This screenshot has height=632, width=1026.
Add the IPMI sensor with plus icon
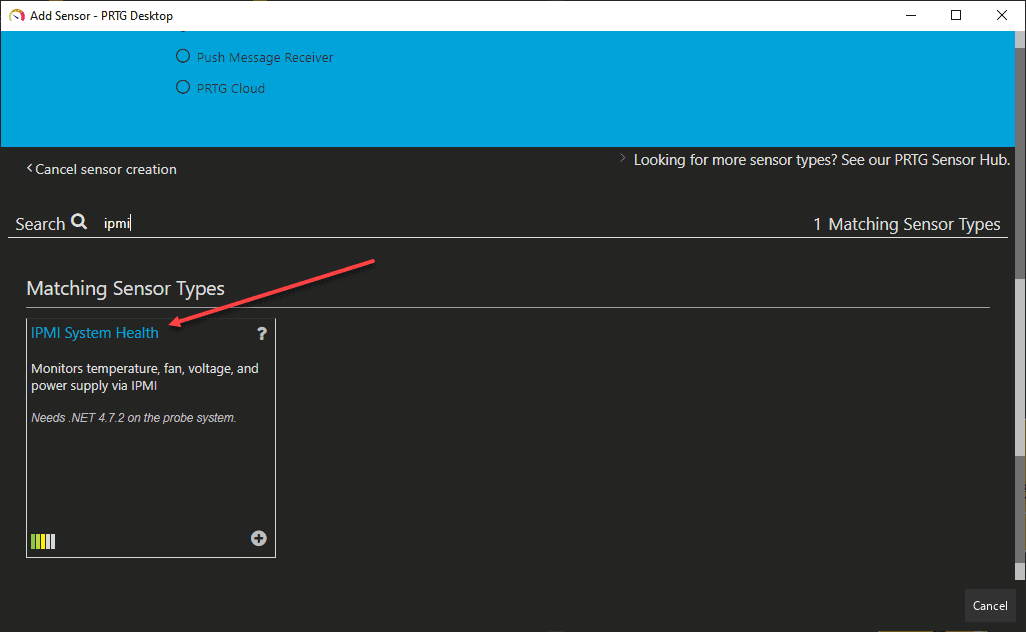258,538
